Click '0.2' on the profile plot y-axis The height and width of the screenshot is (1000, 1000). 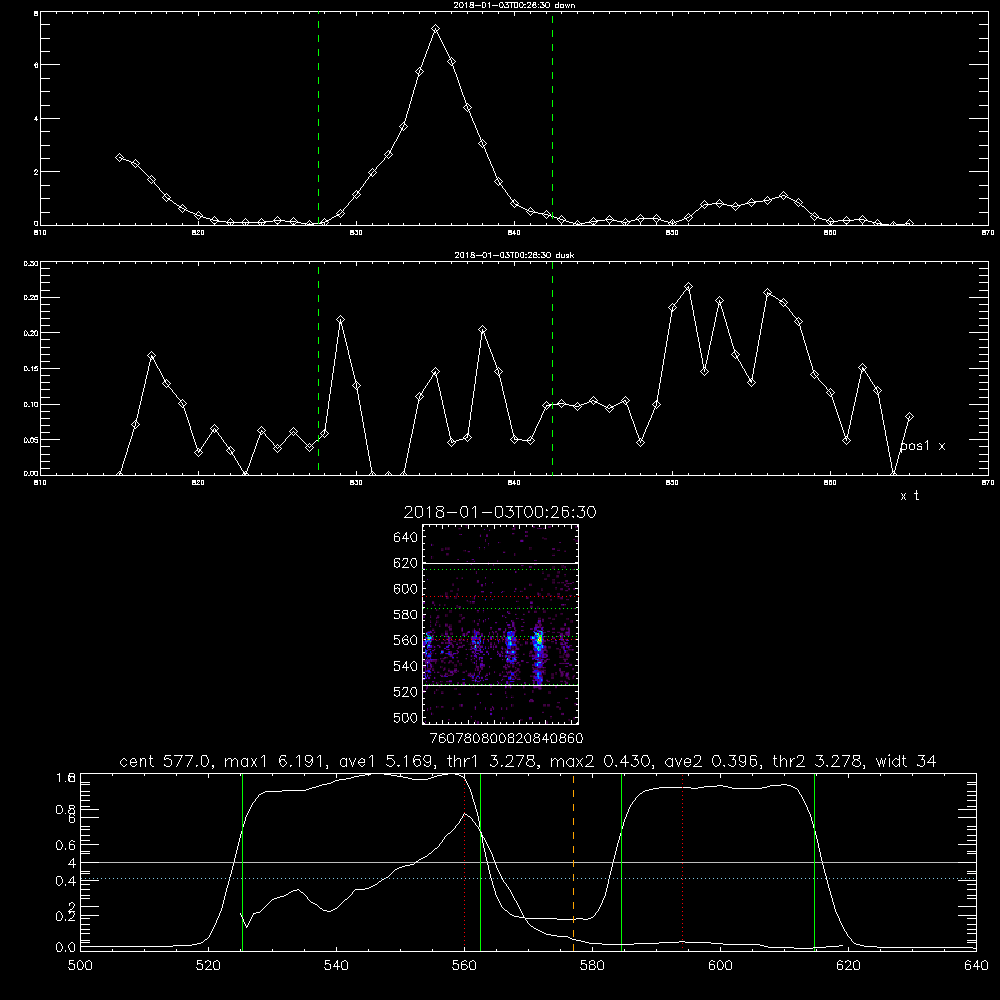[66, 916]
